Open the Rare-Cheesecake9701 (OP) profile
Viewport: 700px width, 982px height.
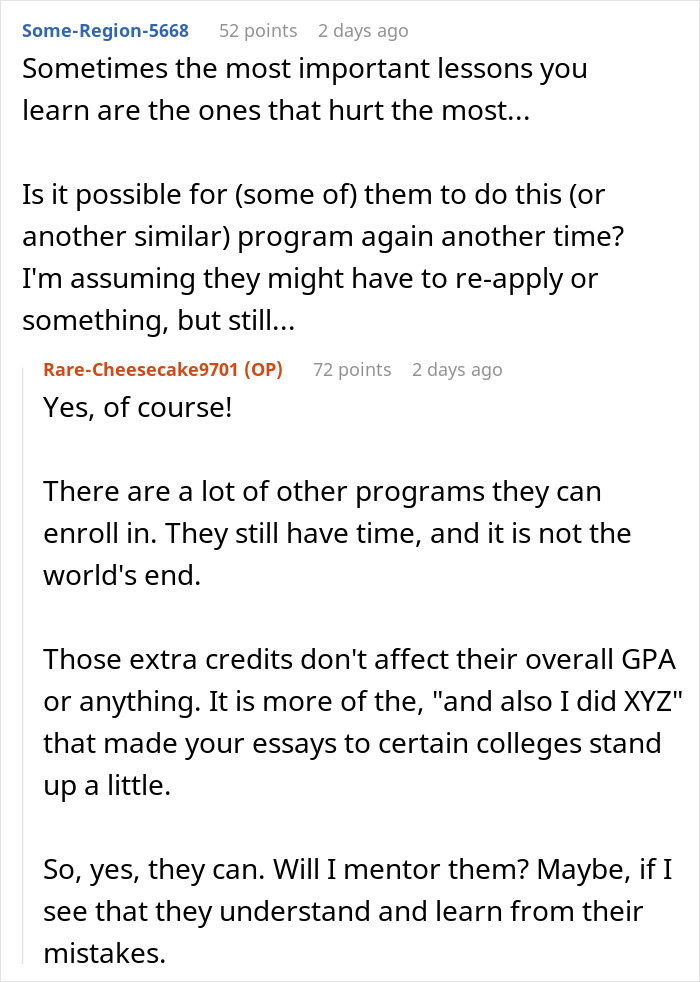163,369
